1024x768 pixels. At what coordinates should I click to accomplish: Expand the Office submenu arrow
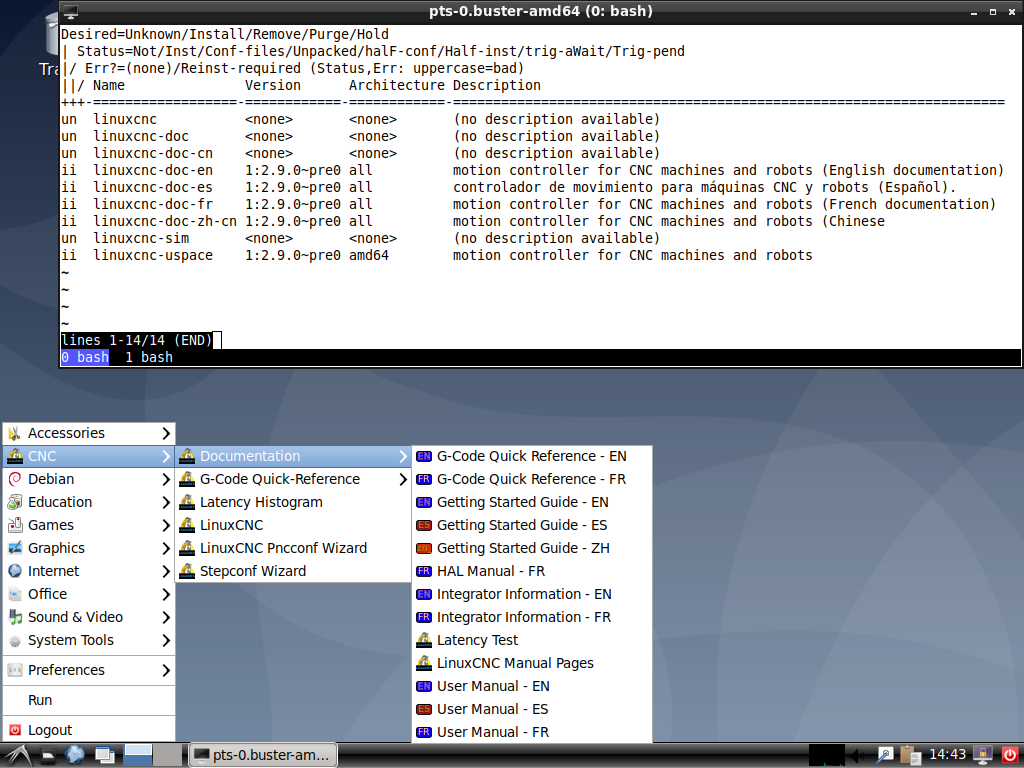(x=166, y=594)
